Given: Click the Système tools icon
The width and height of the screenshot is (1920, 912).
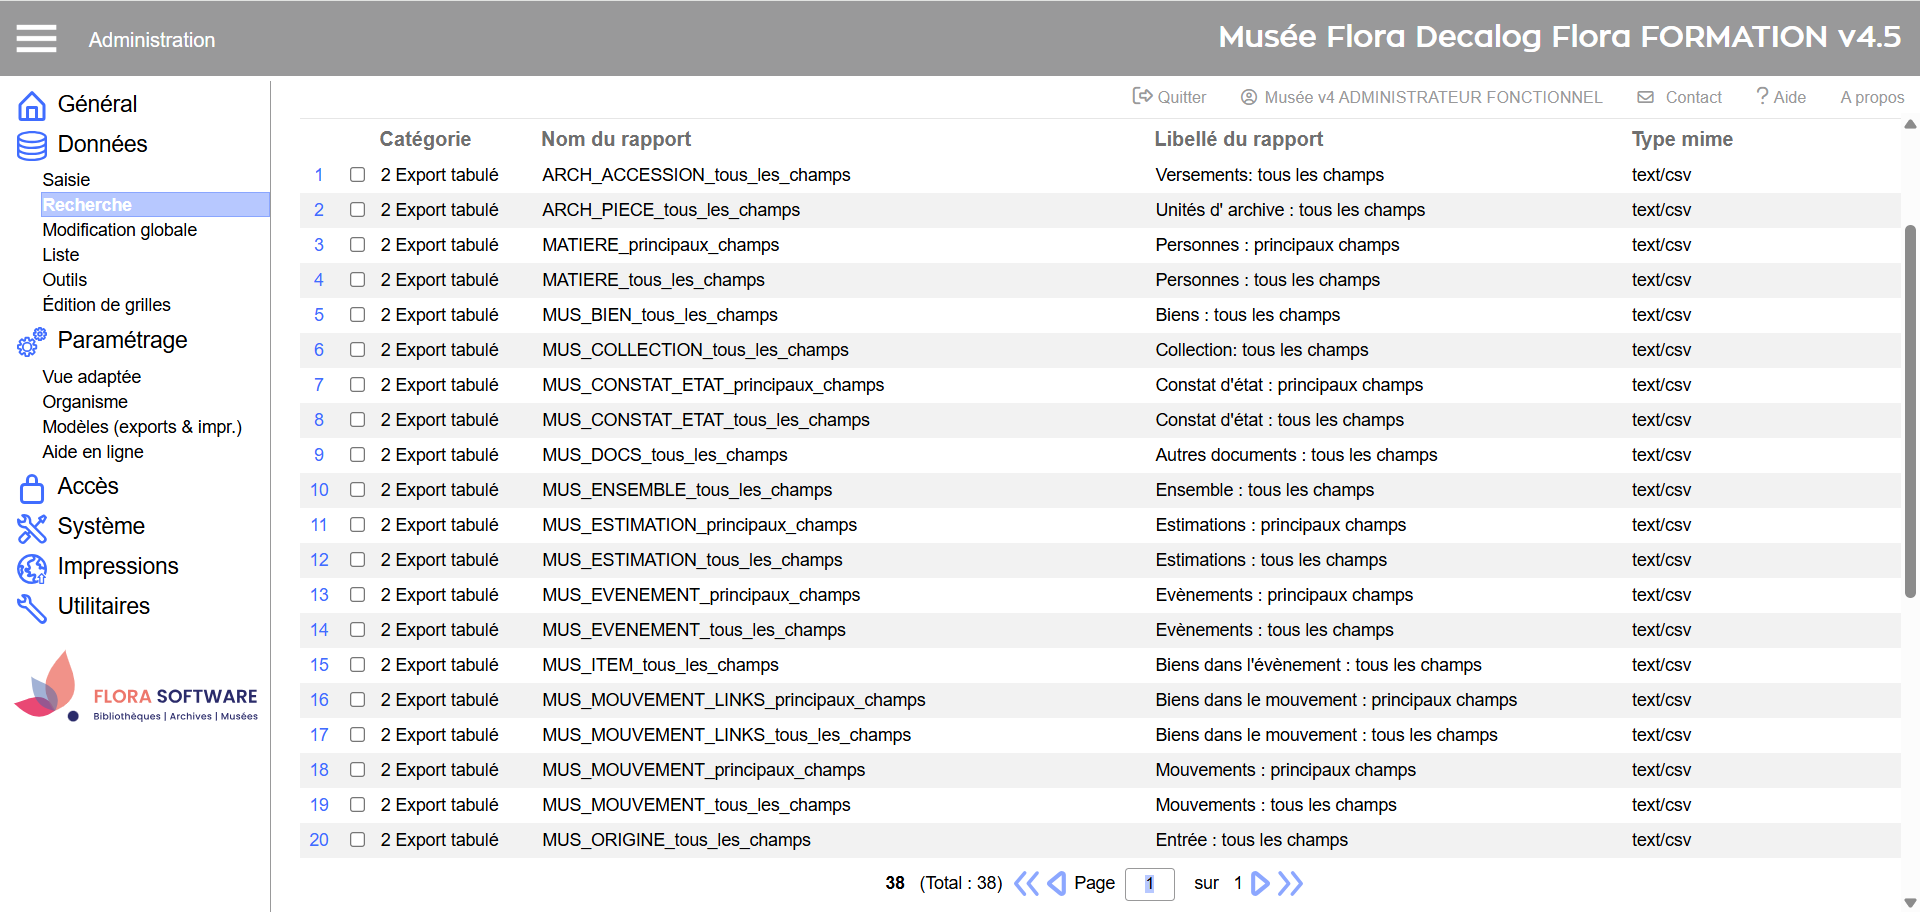Looking at the screenshot, I should [32, 528].
